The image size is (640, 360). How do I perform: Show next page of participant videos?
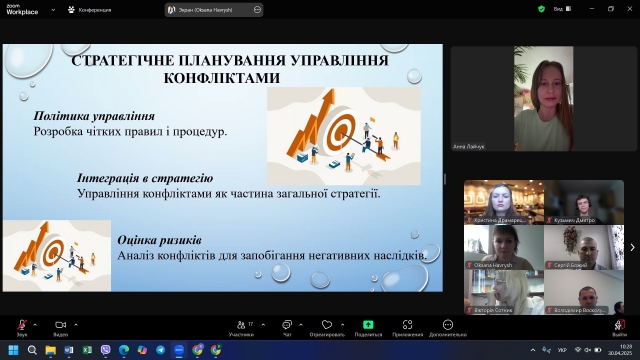(632, 247)
